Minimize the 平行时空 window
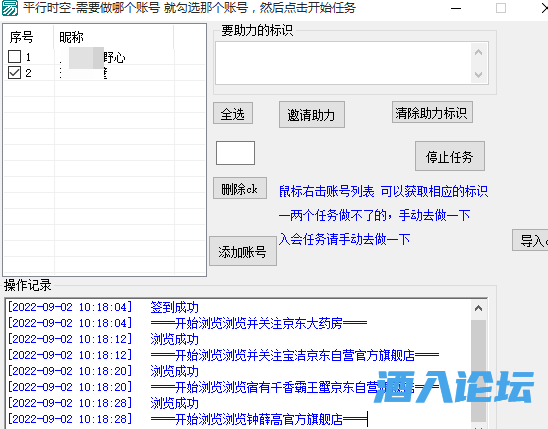548x429 pixels. 456,8
